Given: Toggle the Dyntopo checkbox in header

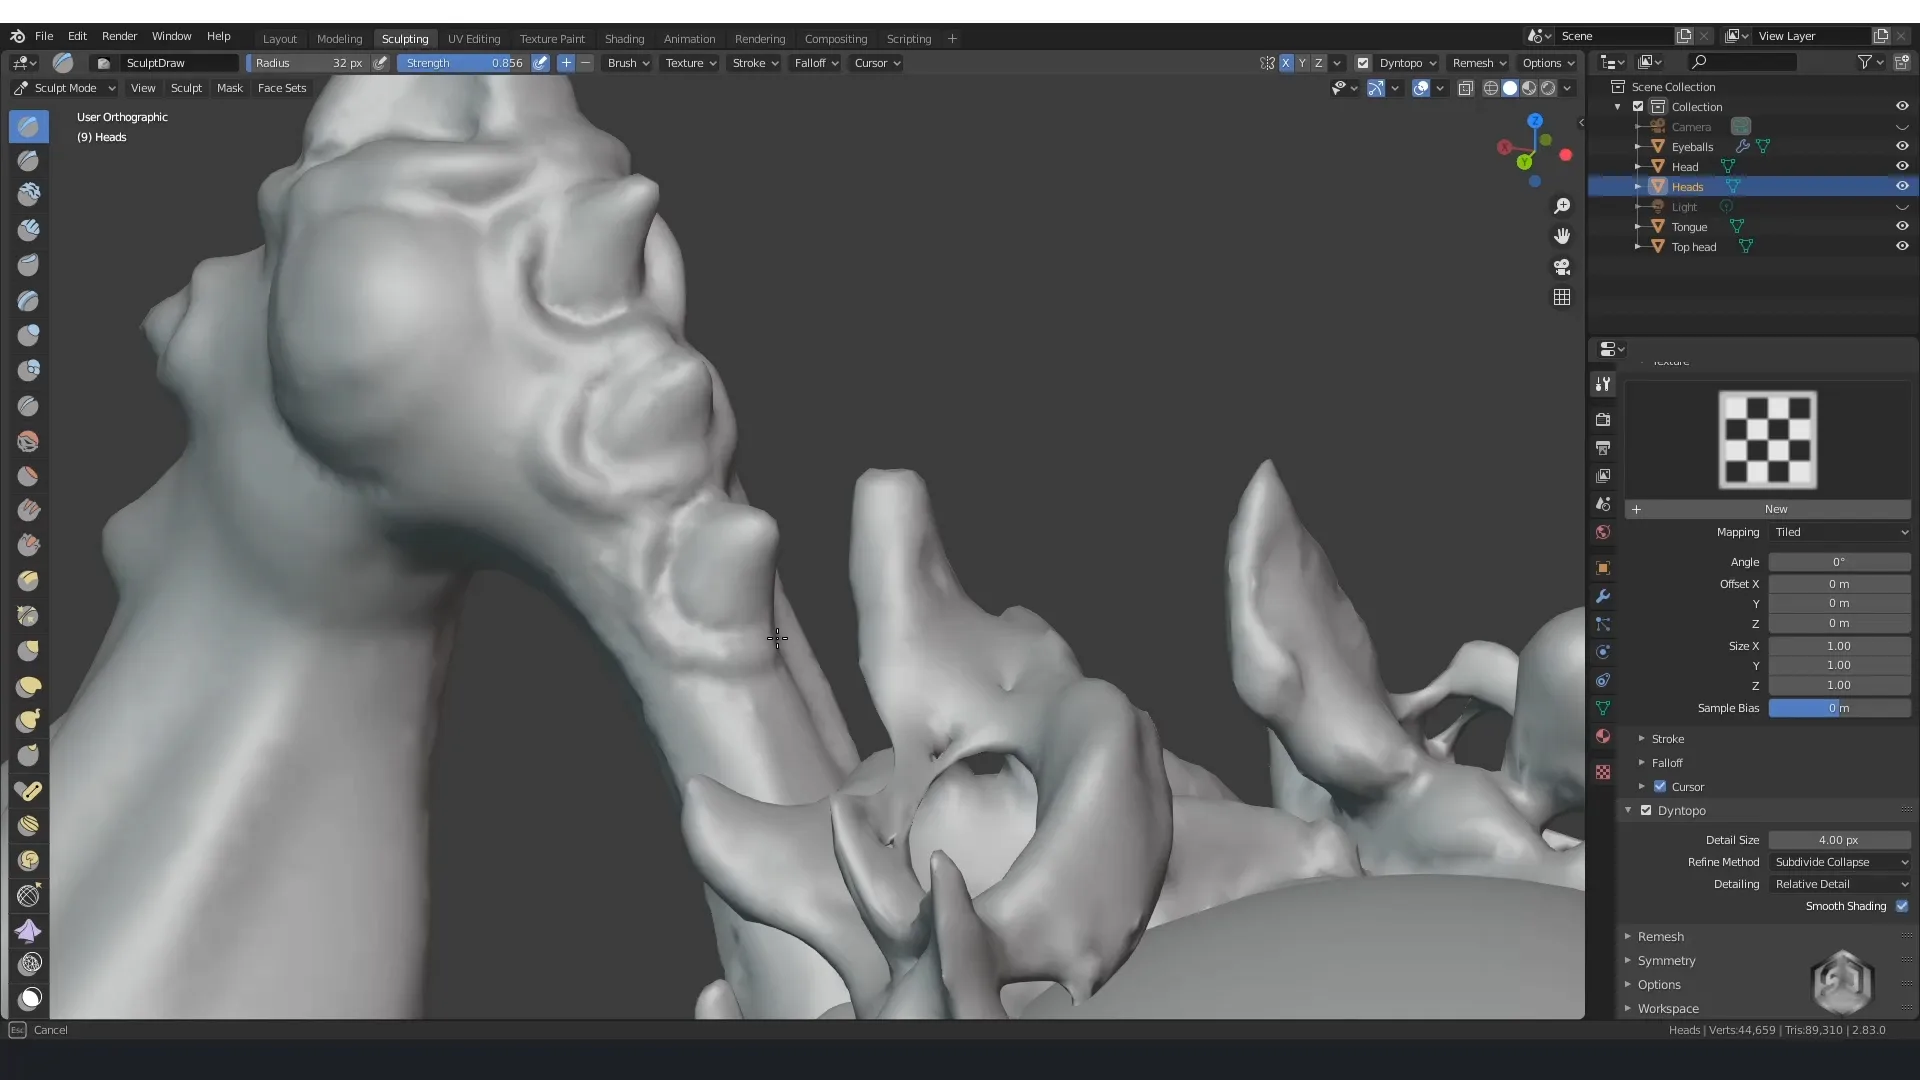Looking at the screenshot, I should coord(1362,63).
